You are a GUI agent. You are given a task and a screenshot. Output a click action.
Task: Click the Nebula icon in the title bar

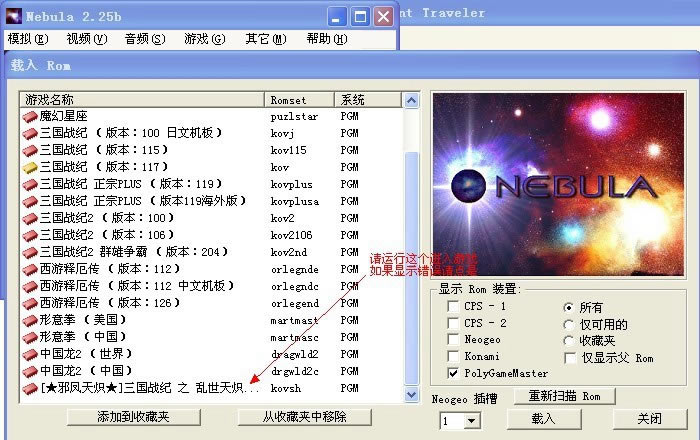coord(15,17)
